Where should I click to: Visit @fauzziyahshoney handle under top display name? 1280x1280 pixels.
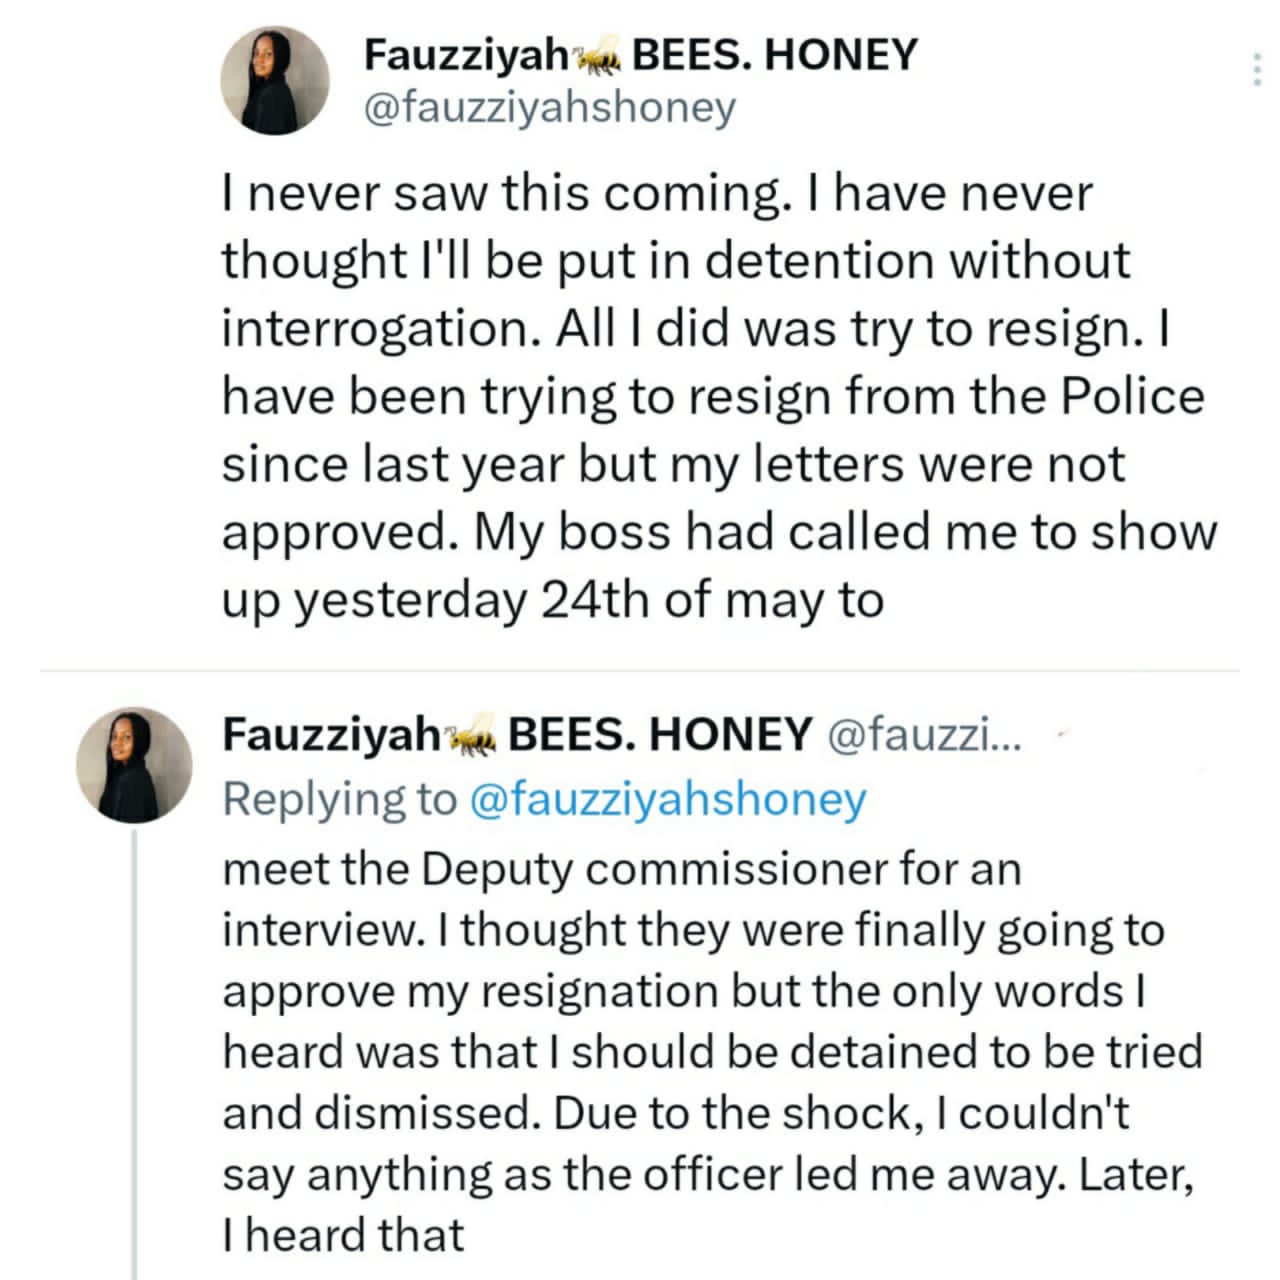tap(549, 107)
